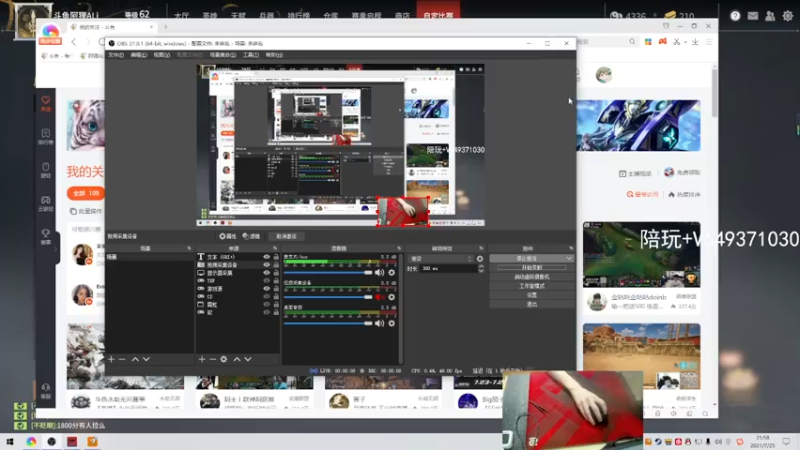Click 退出 (Exit) button in OBS controls
The height and width of the screenshot is (450, 800).
coord(532,304)
